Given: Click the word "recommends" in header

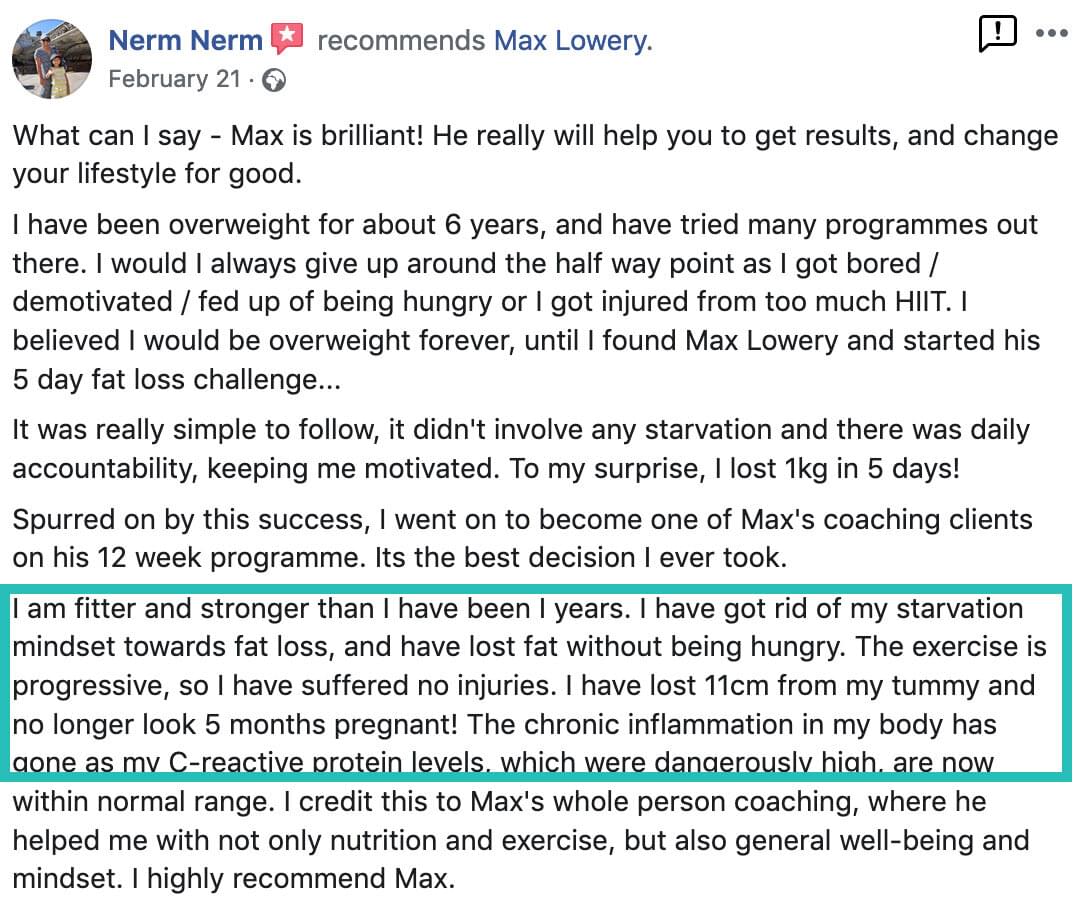Looking at the screenshot, I should click(401, 41).
